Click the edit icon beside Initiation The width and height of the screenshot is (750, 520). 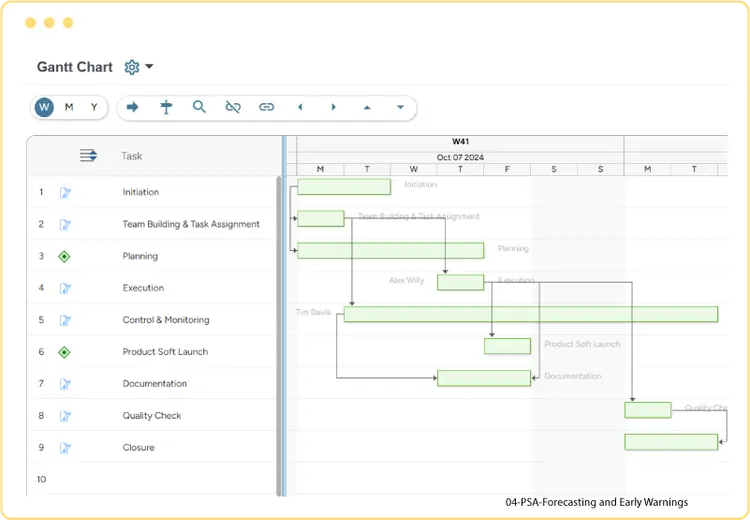(x=65, y=192)
